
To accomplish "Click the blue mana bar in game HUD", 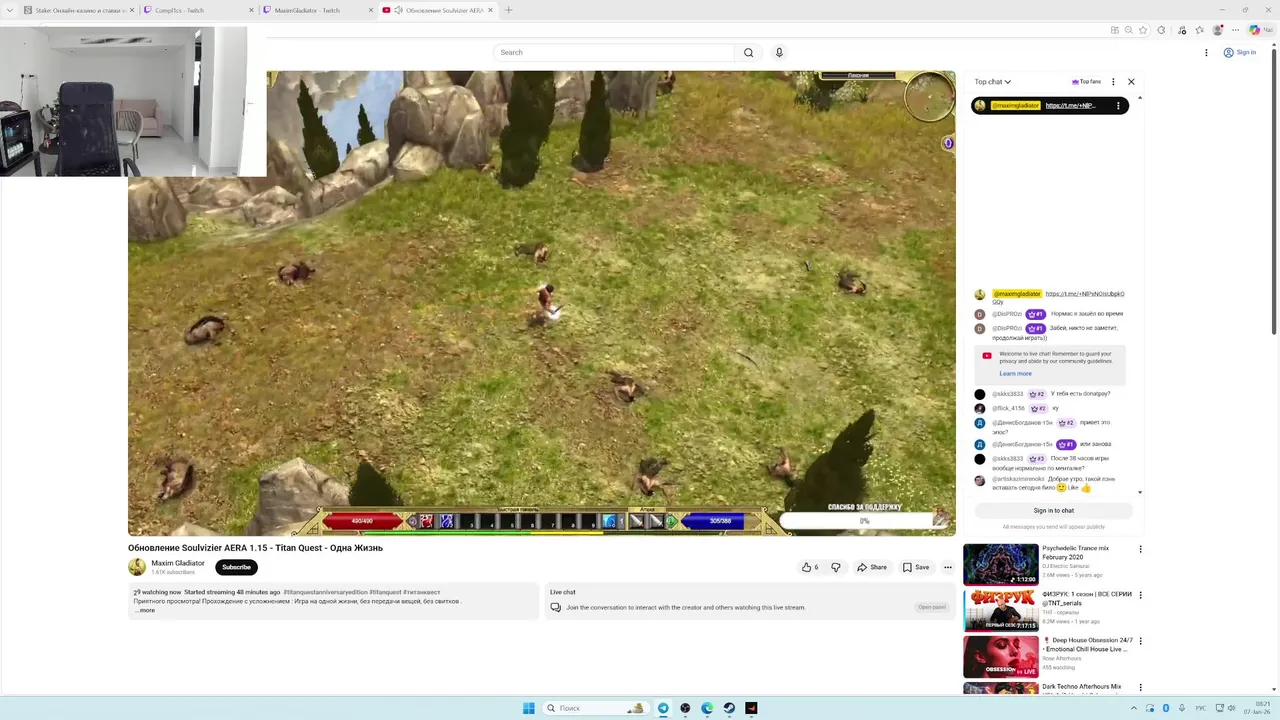I will click(712, 521).
